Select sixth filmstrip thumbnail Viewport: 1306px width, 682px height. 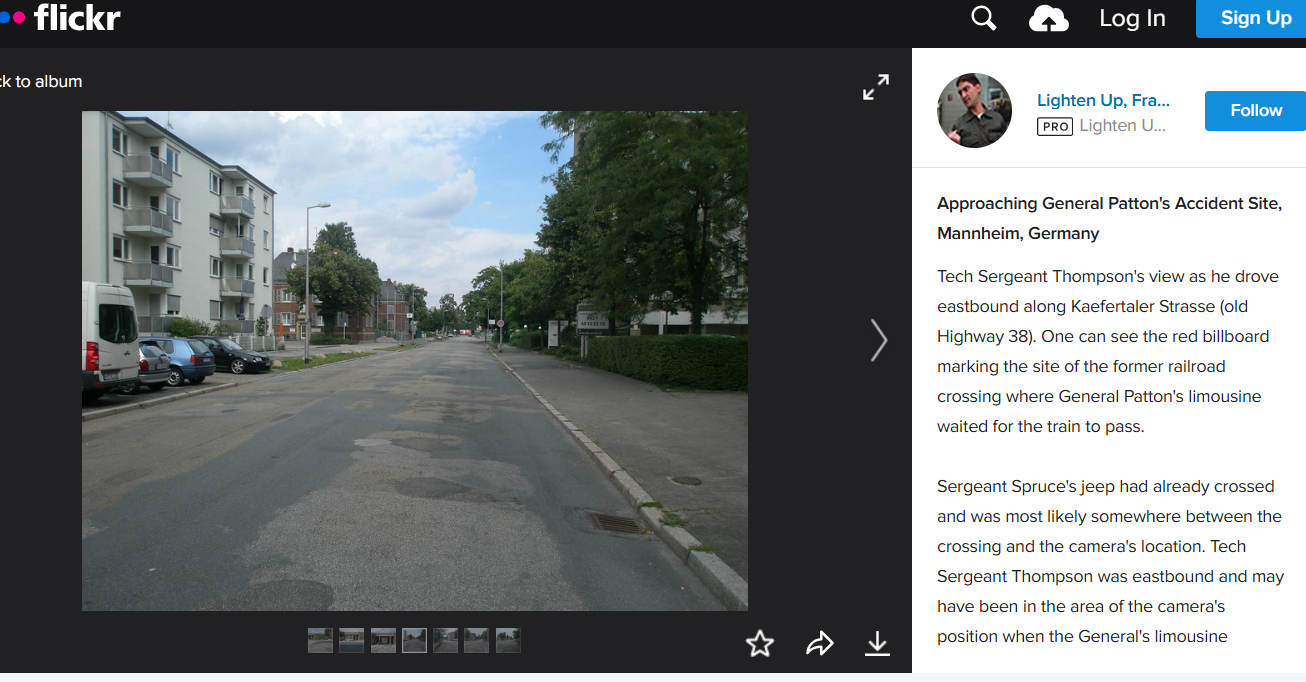476,640
